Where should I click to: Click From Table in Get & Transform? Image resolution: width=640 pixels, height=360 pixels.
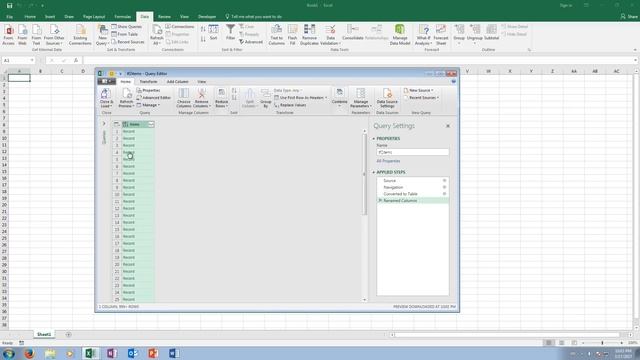pyautogui.click(x=124, y=34)
